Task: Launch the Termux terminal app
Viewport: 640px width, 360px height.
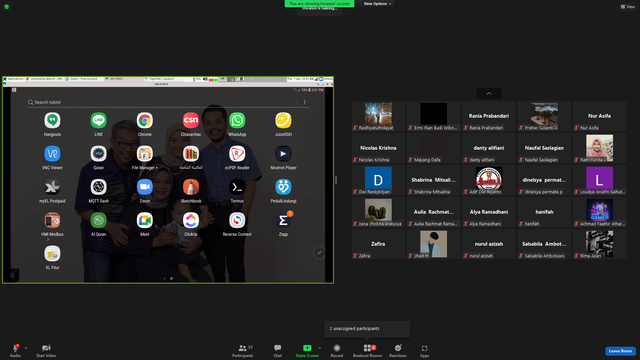Action: (x=237, y=187)
